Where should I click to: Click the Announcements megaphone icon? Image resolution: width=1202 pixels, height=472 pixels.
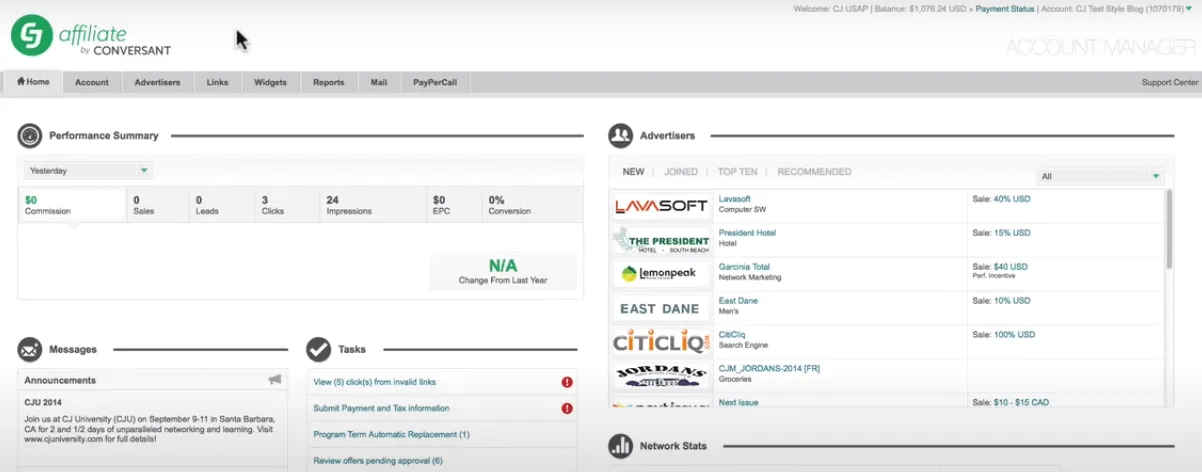click(x=275, y=380)
